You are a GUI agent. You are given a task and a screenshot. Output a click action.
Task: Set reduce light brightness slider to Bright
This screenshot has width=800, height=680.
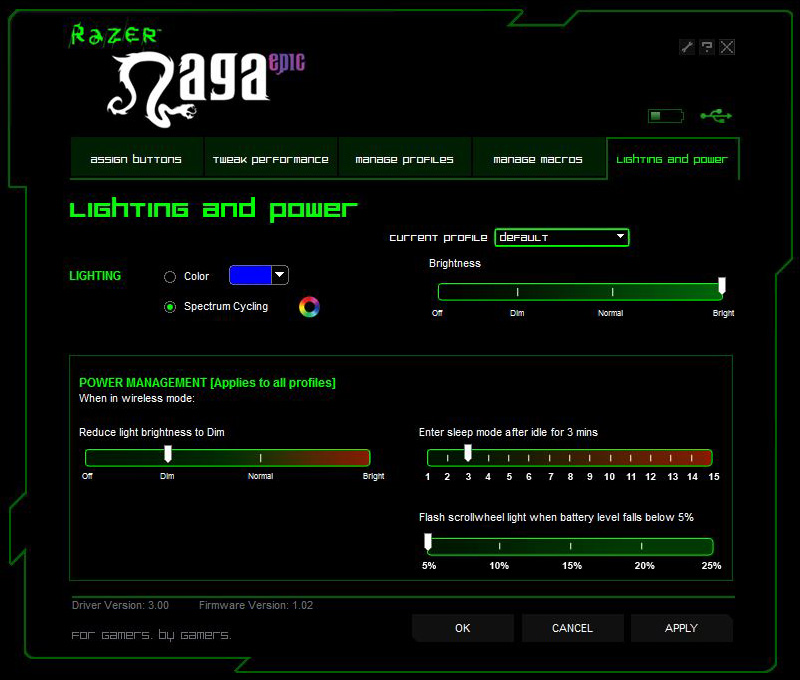pyautogui.click(x=367, y=458)
